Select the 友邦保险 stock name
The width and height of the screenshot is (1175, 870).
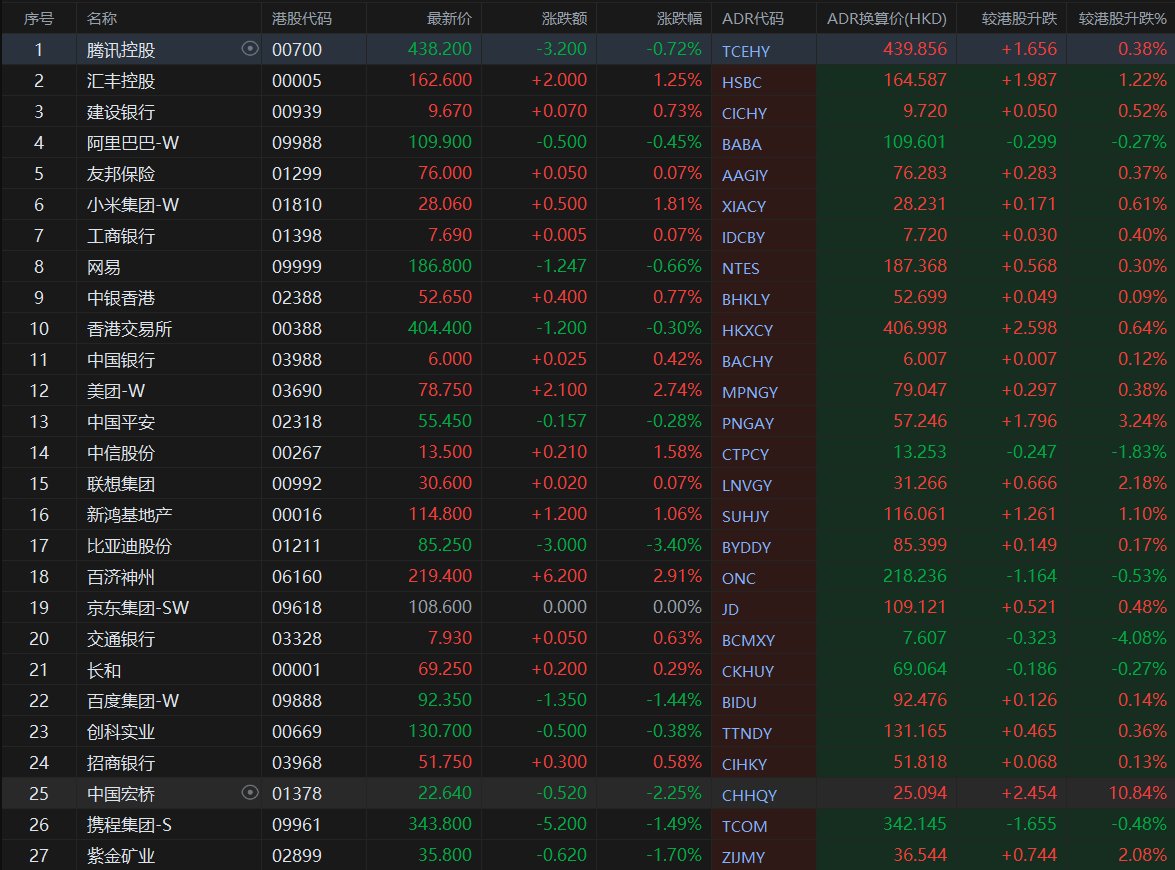[121, 173]
